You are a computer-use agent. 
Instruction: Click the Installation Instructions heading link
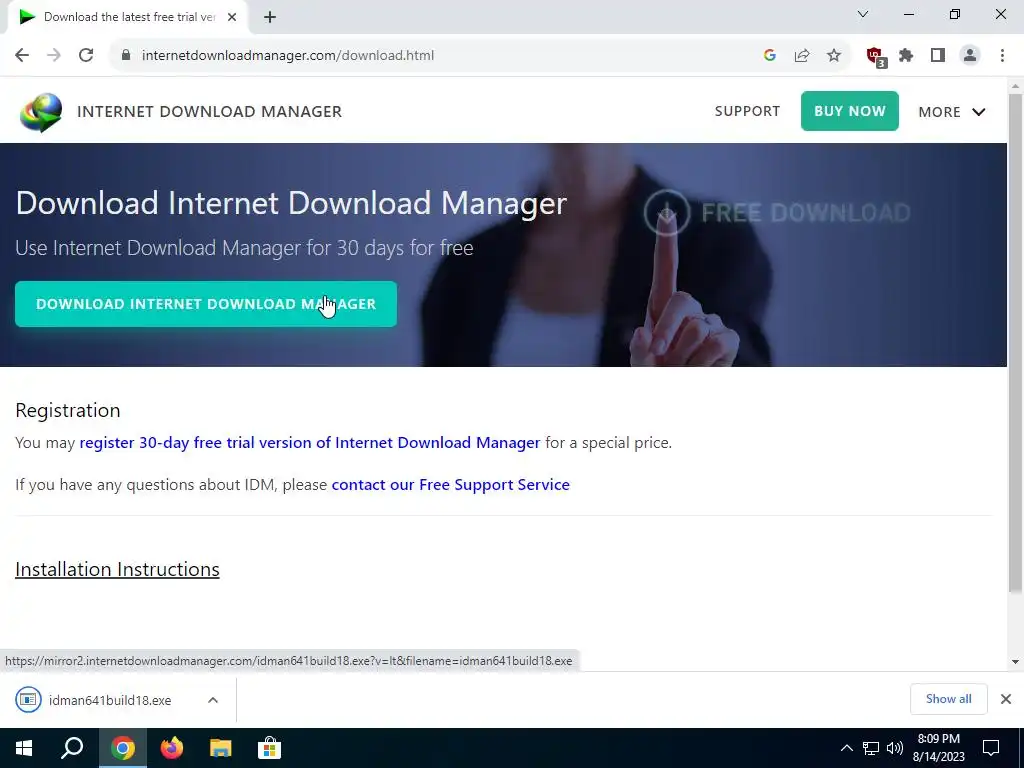117,569
